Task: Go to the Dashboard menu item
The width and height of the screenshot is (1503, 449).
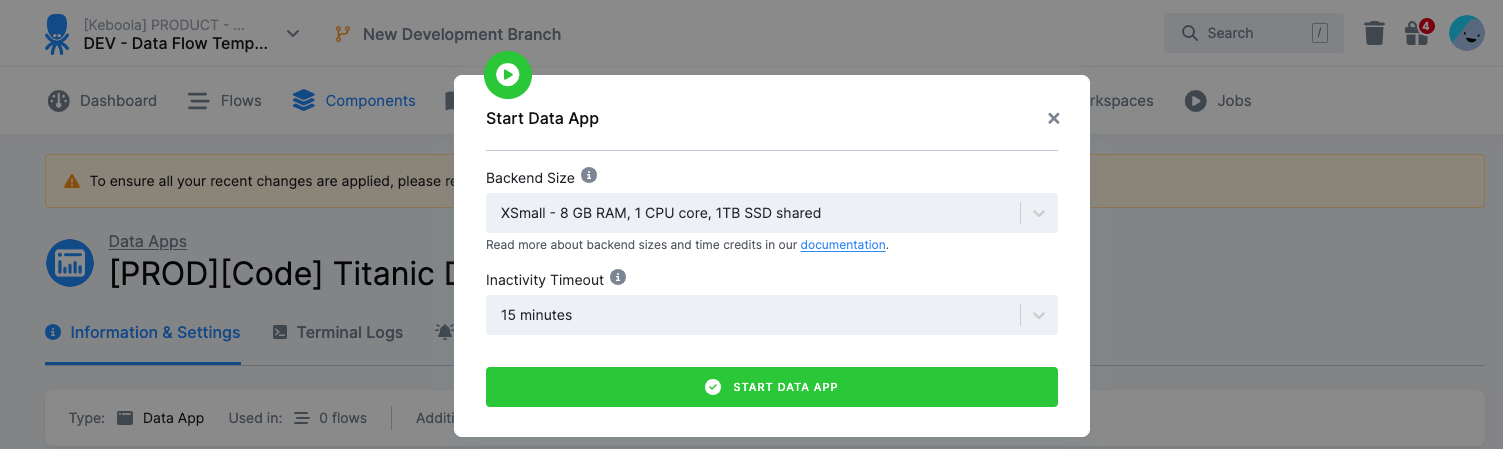Action: coord(103,101)
